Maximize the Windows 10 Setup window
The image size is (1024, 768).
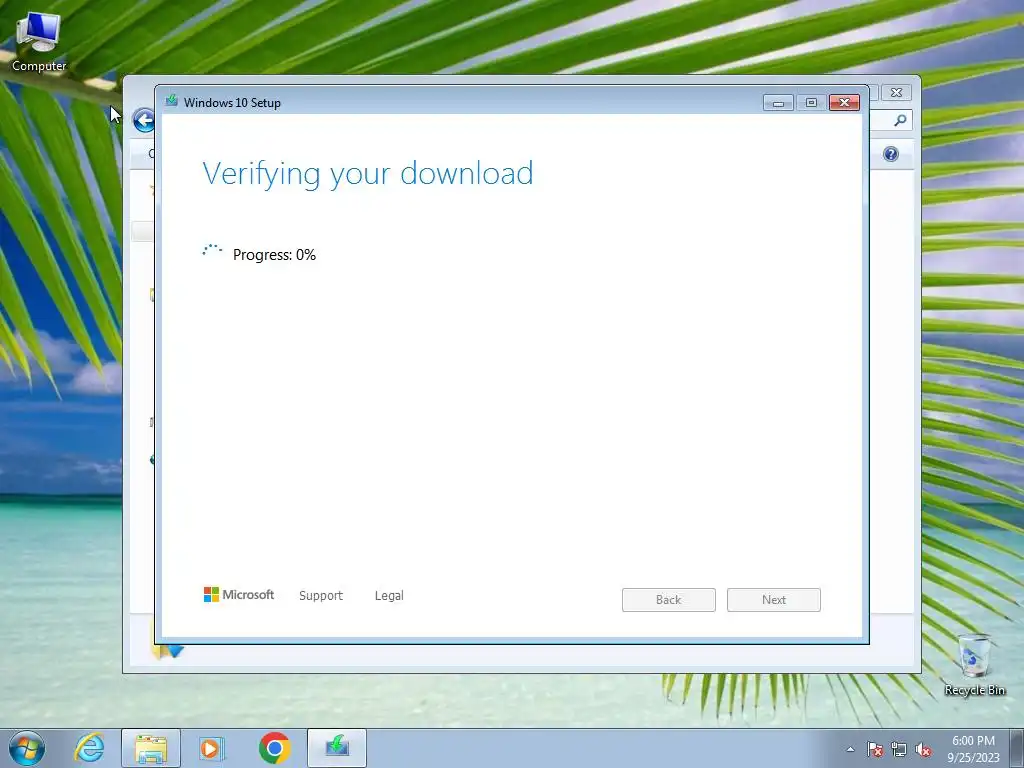(x=811, y=103)
